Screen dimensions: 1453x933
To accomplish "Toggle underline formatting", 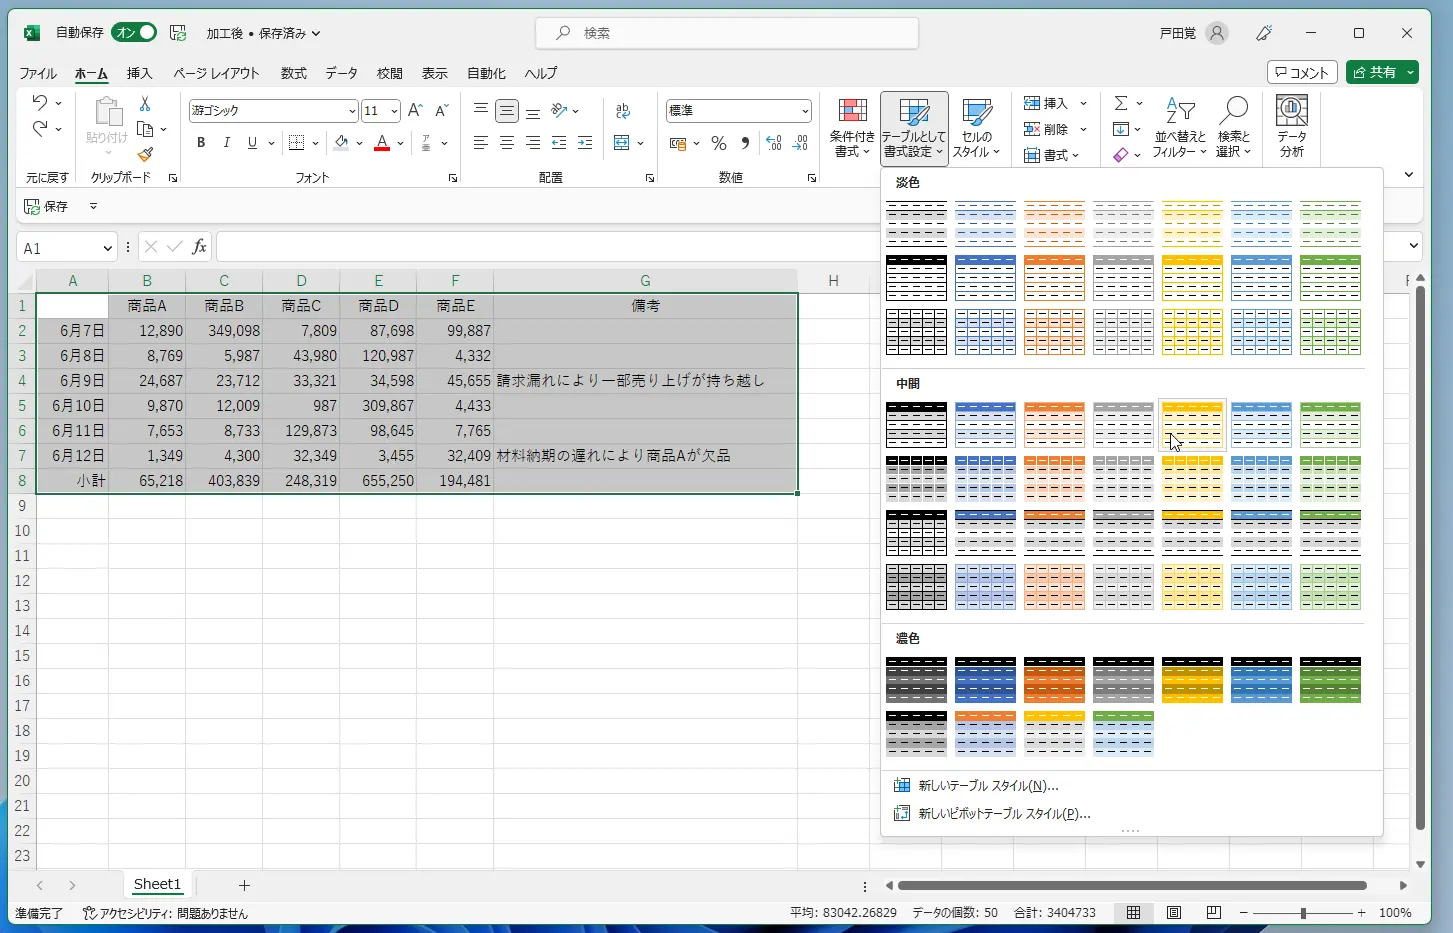I will (252, 143).
